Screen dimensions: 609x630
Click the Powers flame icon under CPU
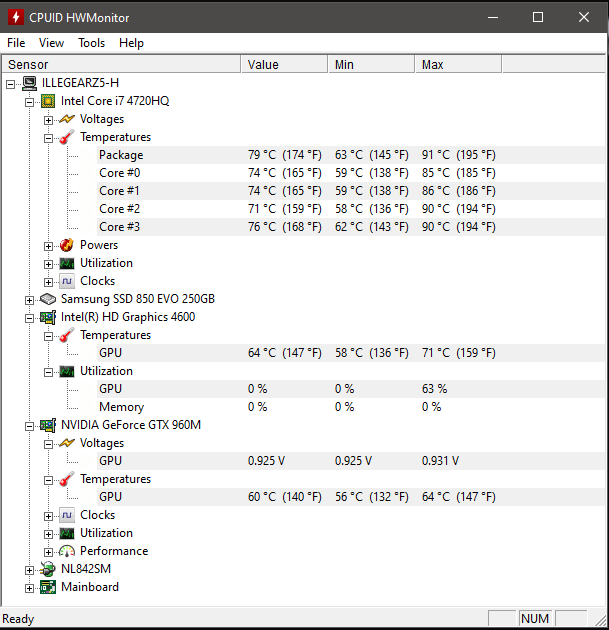[67, 245]
